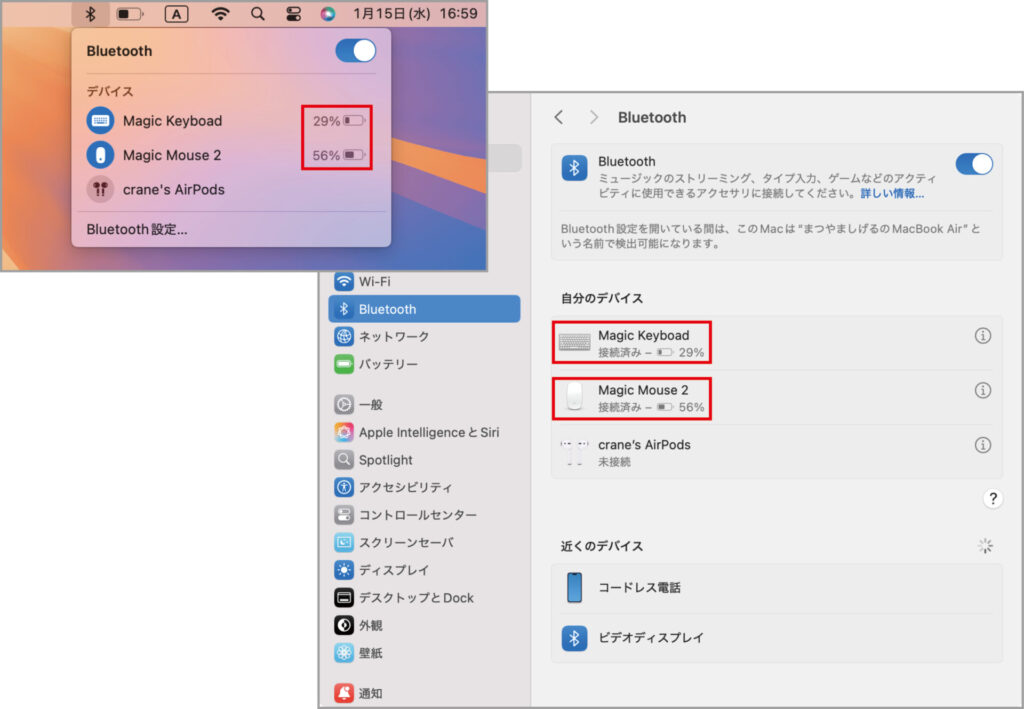
Task: Open スクリーンセーバ in the sidebar
Action: 424,542
